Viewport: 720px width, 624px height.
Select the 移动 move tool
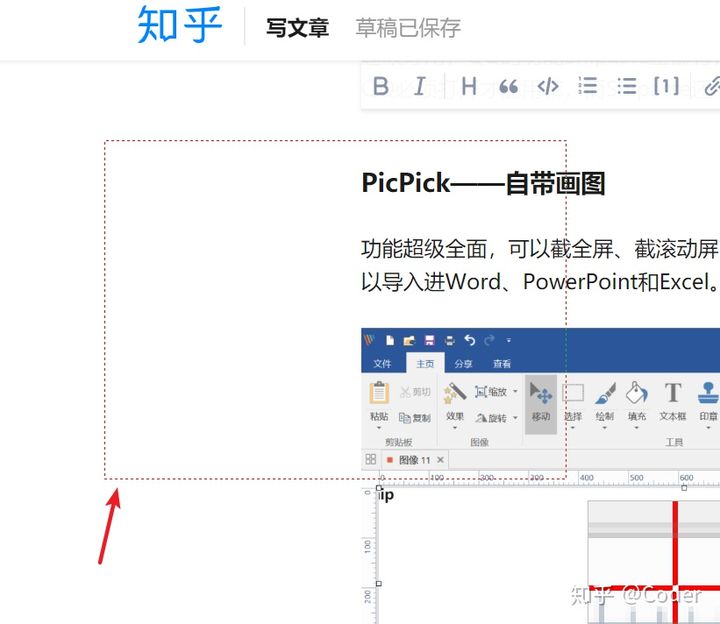coord(541,404)
